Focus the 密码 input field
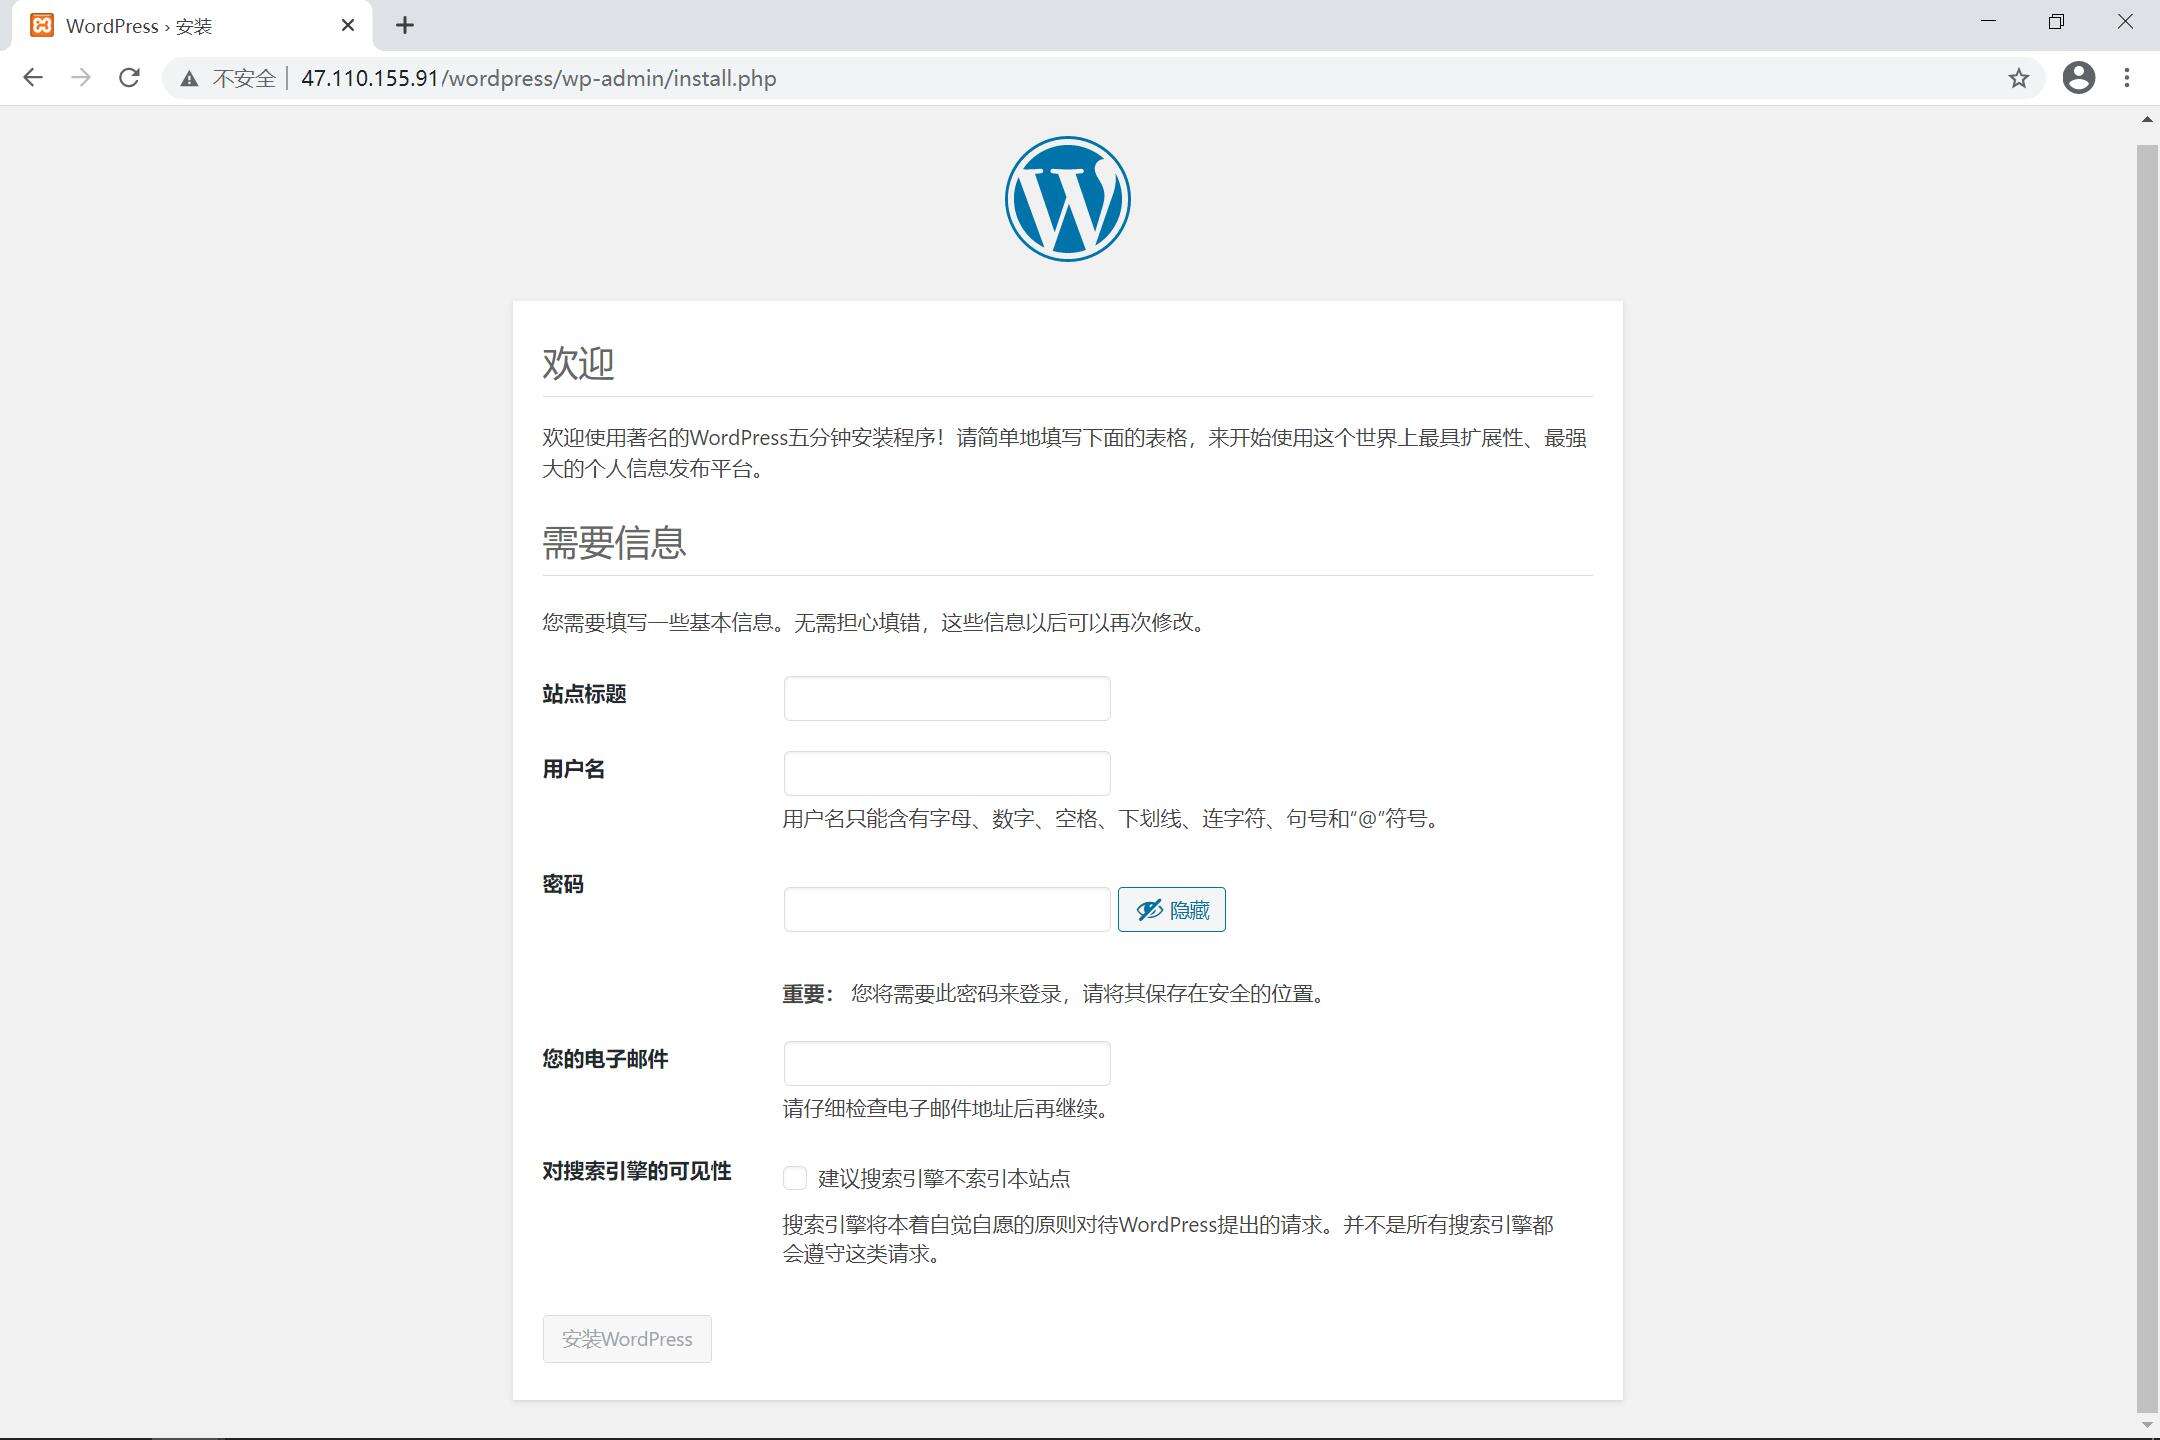Viewport: 2160px width, 1440px height. (x=947, y=909)
